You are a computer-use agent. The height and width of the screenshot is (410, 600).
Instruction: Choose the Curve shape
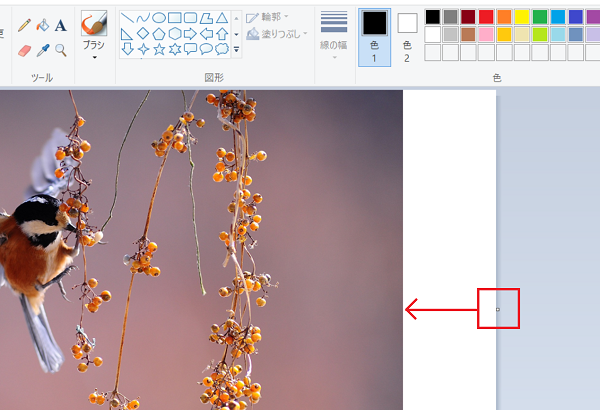(x=143, y=18)
